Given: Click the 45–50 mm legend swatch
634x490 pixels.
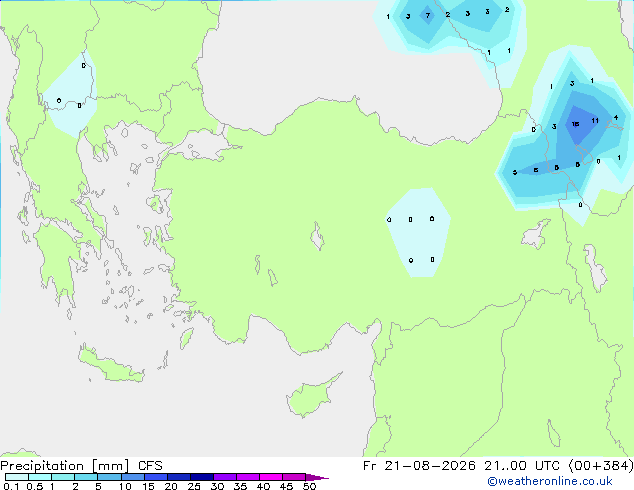Looking at the screenshot, I should (x=294, y=477).
